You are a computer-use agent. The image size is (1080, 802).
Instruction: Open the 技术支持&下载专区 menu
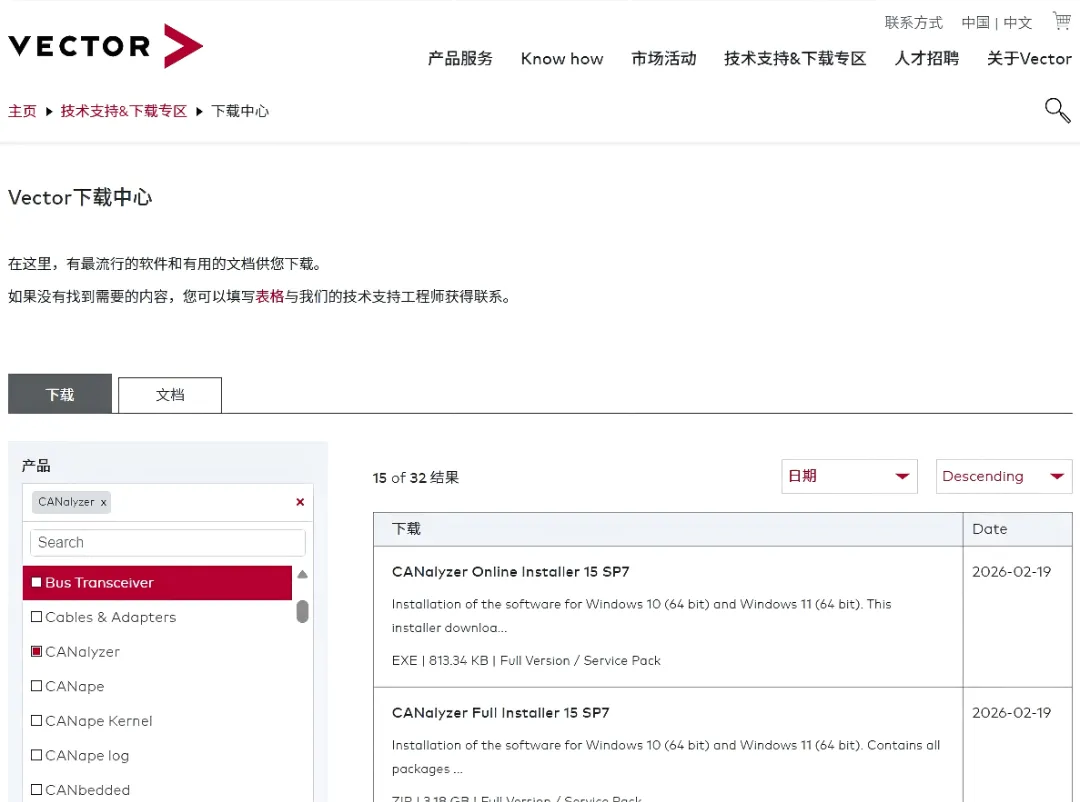coord(795,59)
